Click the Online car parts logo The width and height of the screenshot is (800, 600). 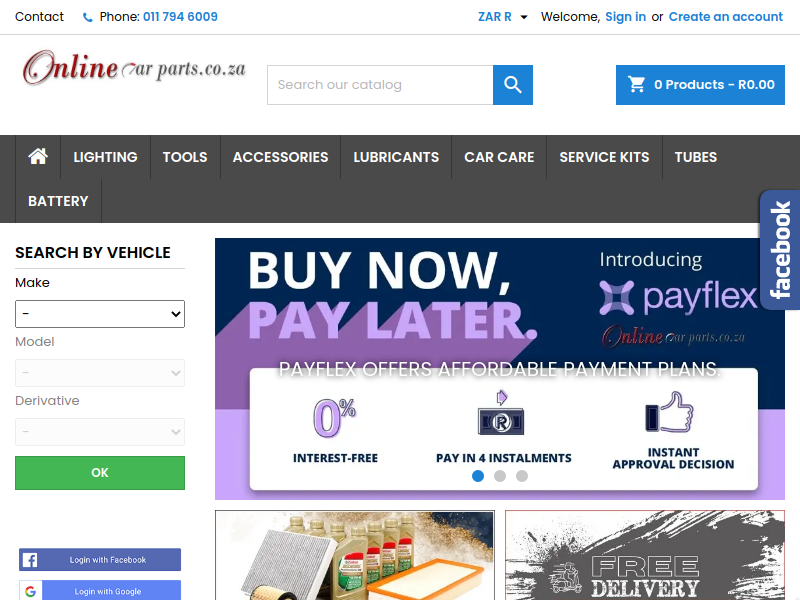pyautogui.click(x=134, y=68)
